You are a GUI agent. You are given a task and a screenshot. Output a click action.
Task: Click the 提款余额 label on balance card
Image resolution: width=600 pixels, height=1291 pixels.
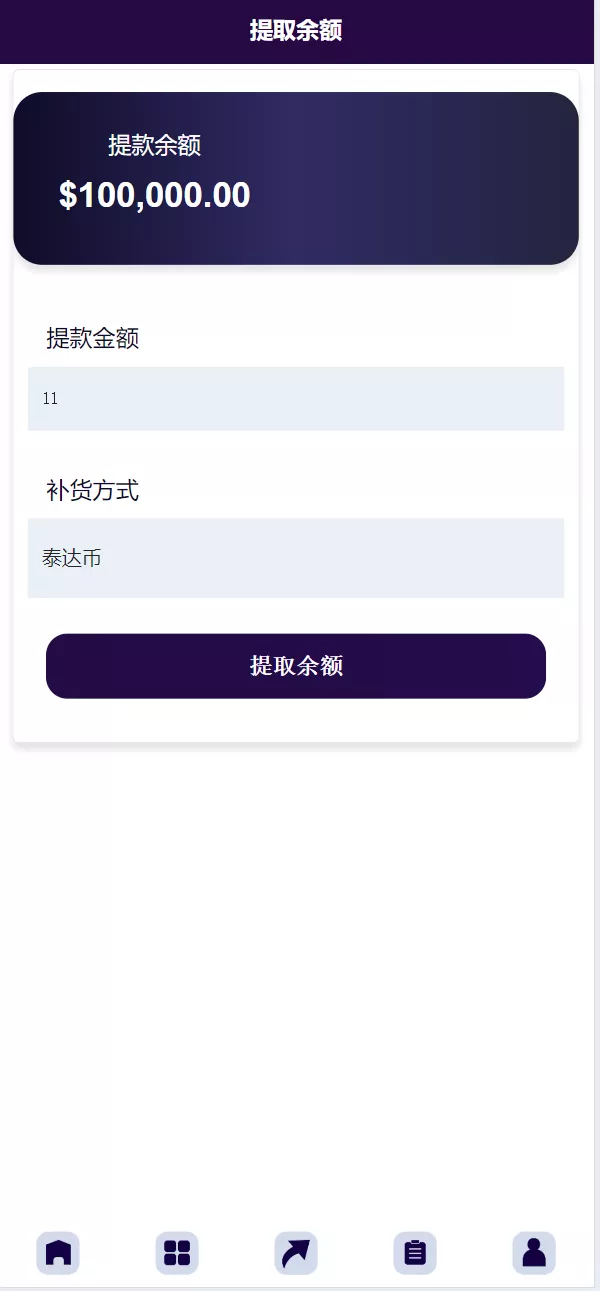pos(155,146)
